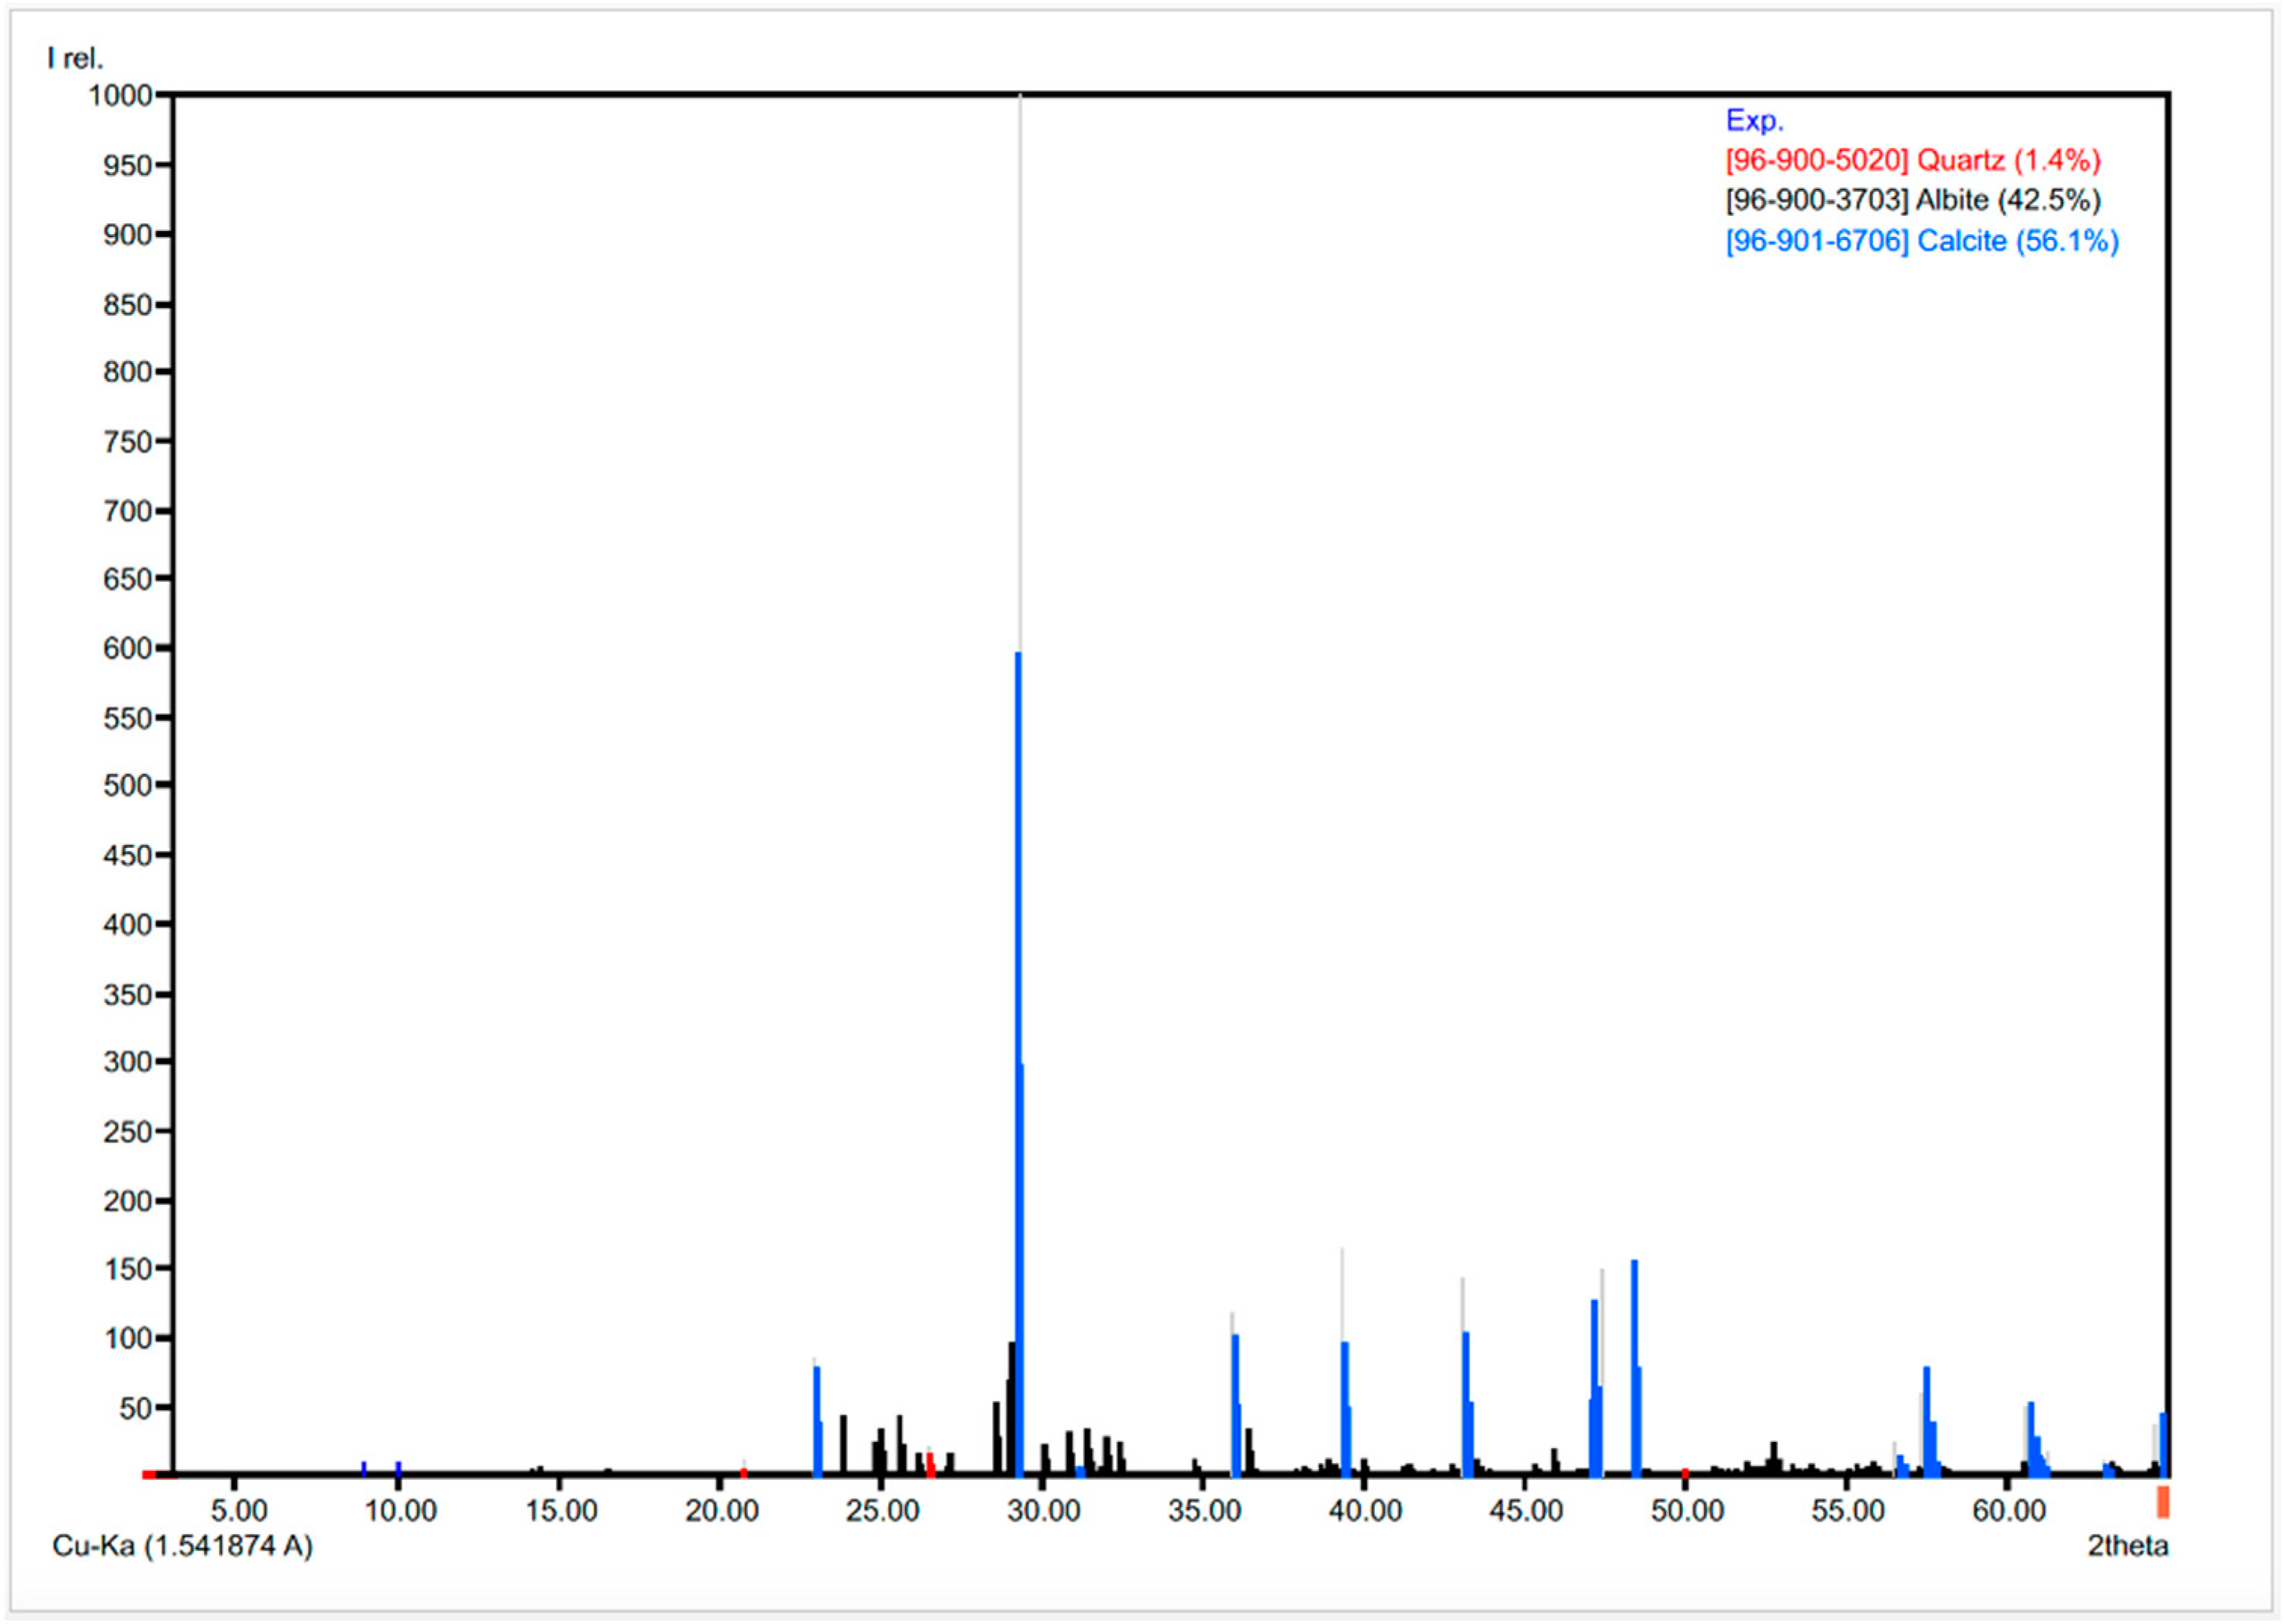Screen dimensions: 2284x1624
Task: Click the red quartz marker near 50.00
Action: tap(1685, 1473)
